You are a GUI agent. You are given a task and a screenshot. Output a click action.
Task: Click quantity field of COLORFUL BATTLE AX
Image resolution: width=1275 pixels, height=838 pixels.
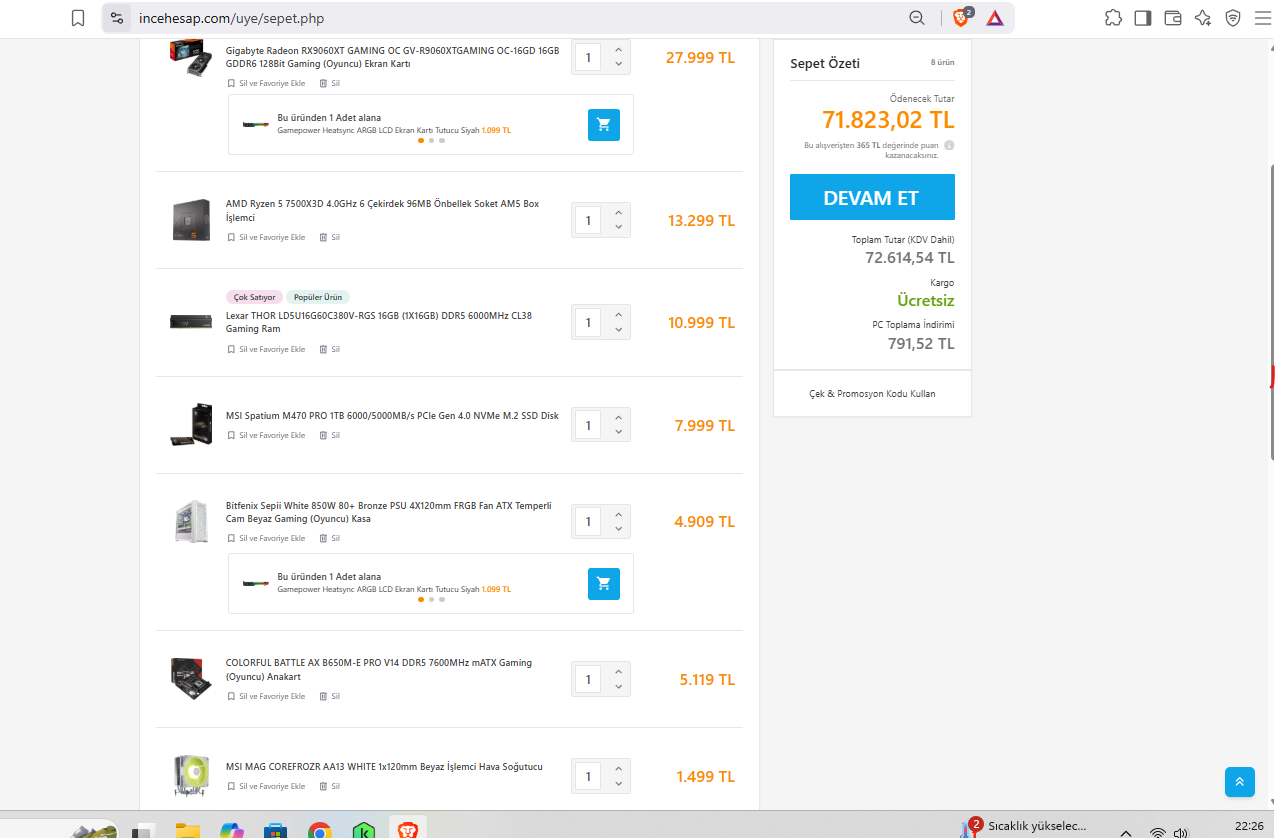(588, 679)
